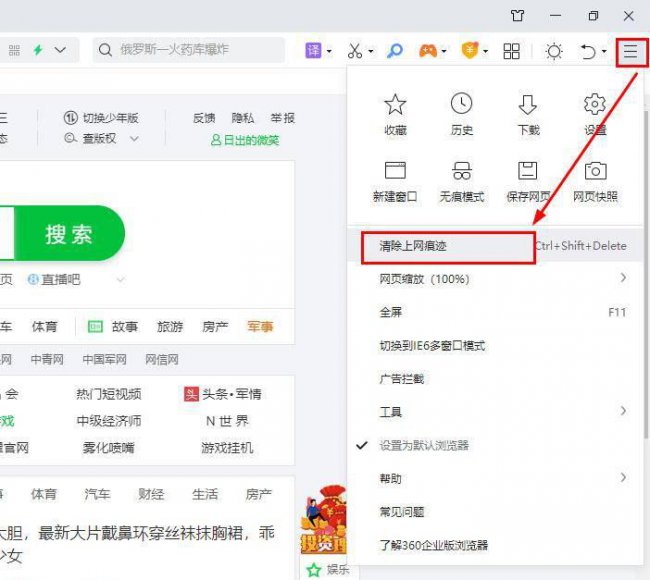The image size is (650, 580).
Task: Expand 网页缩放 (100%) submenu
Action: click(x=495, y=279)
